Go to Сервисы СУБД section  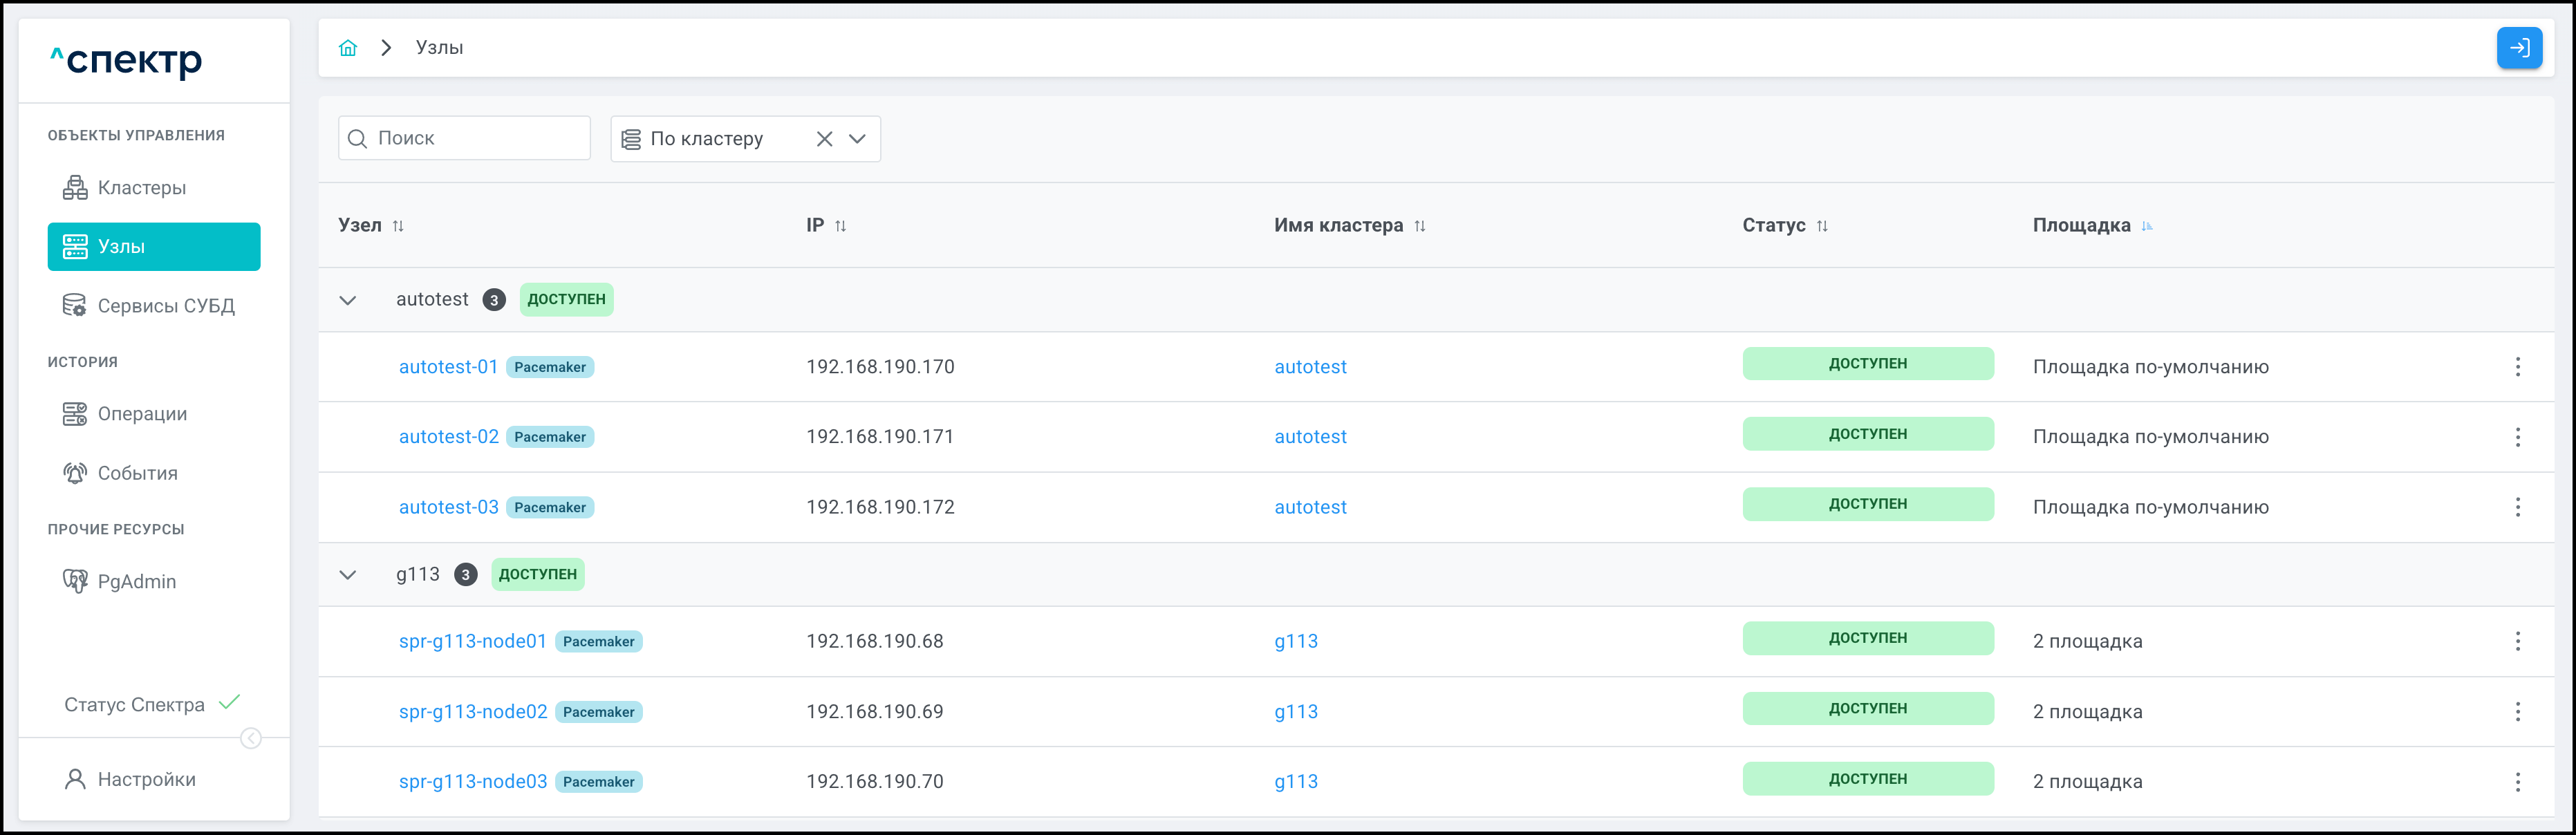click(x=165, y=306)
